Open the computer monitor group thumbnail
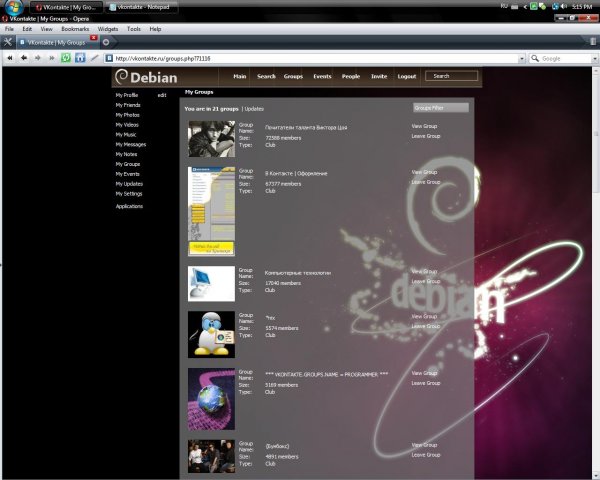 [x=211, y=284]
